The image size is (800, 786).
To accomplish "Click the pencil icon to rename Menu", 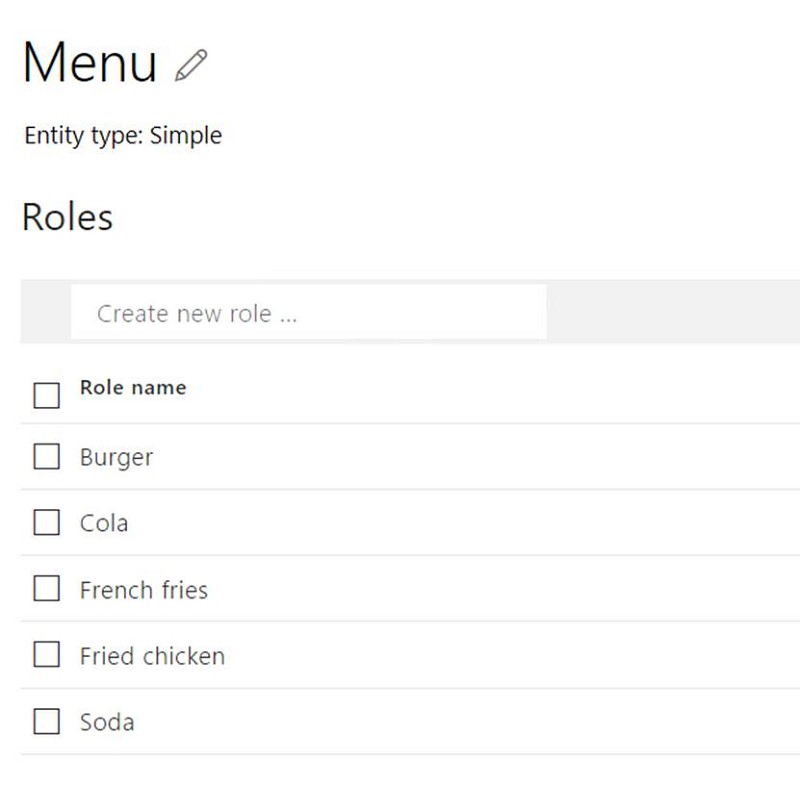I will tap(191, 65).
